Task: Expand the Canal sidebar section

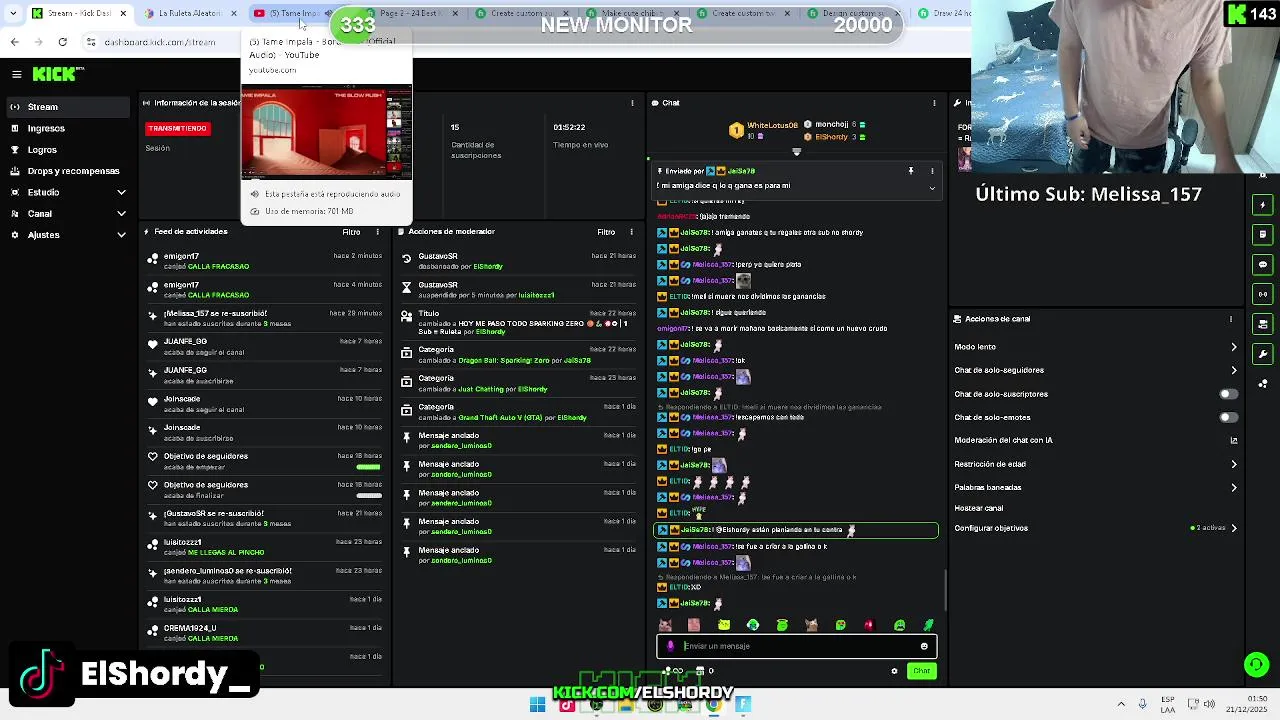Action: coord(66,213)
